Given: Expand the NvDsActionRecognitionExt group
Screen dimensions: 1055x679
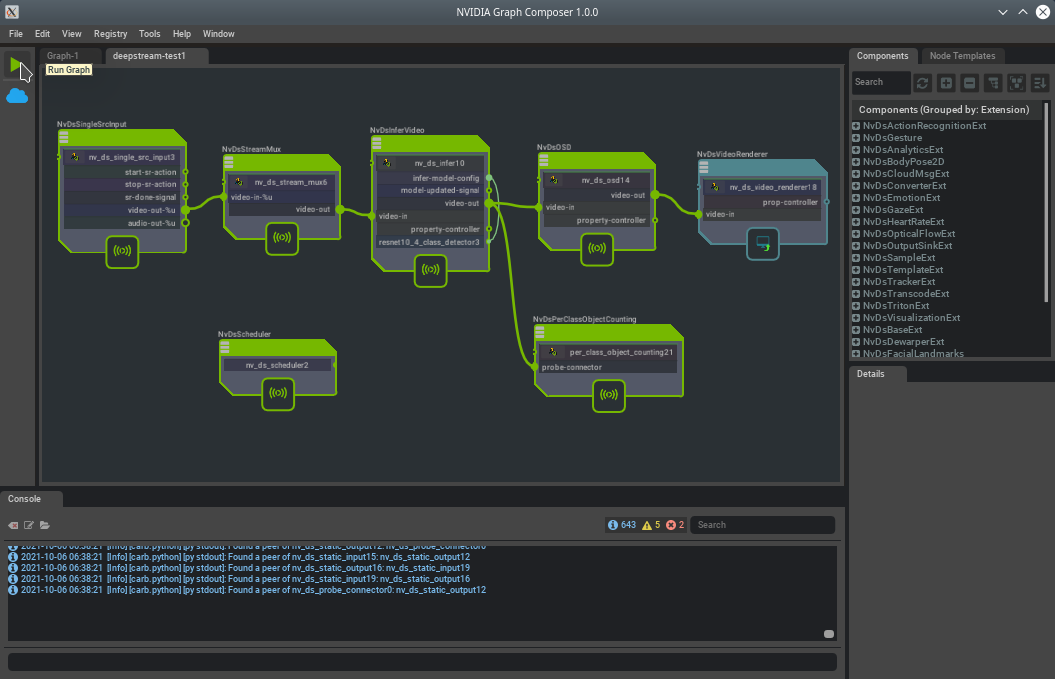Looking at the screenshot, I should pos(856,126).
